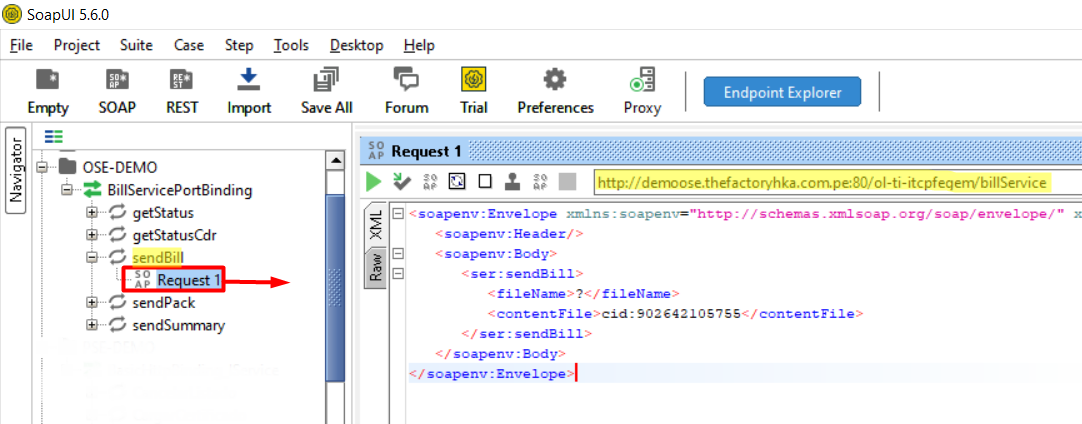
Task: Select Request 1 in the tree
Action: (190, 280)
